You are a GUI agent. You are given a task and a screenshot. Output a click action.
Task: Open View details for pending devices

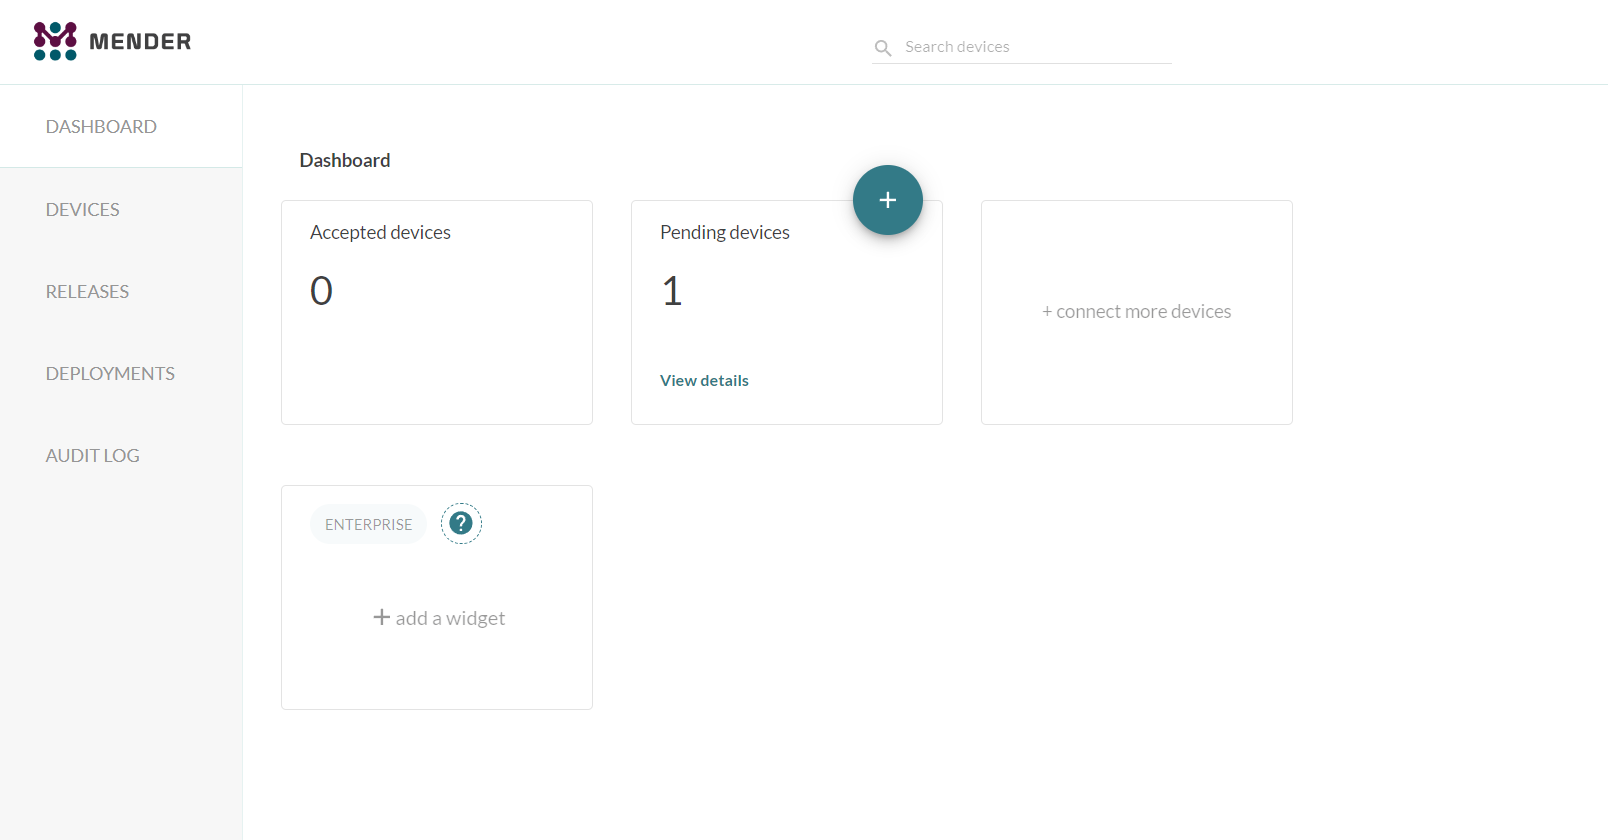click(x=704, y=381)
